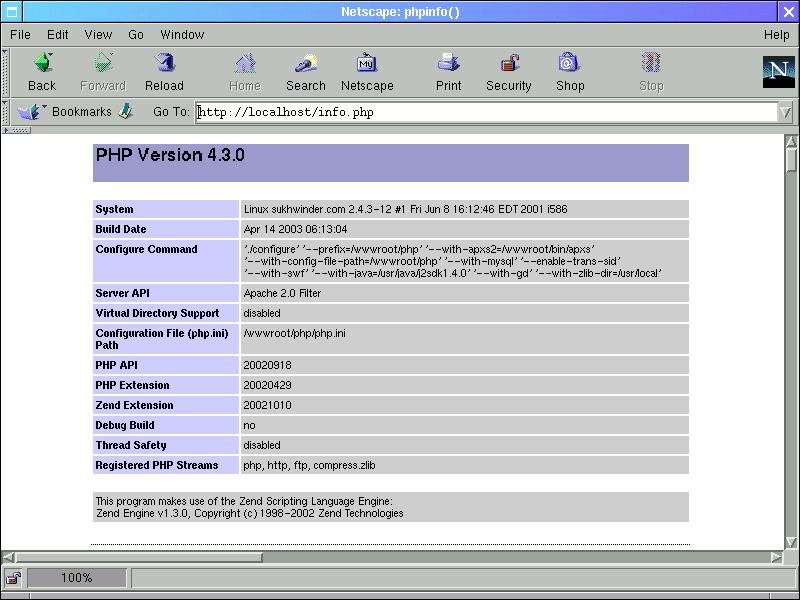Click the horizontal scrollbar right arrow
The image size is (800, 600).
777,557
